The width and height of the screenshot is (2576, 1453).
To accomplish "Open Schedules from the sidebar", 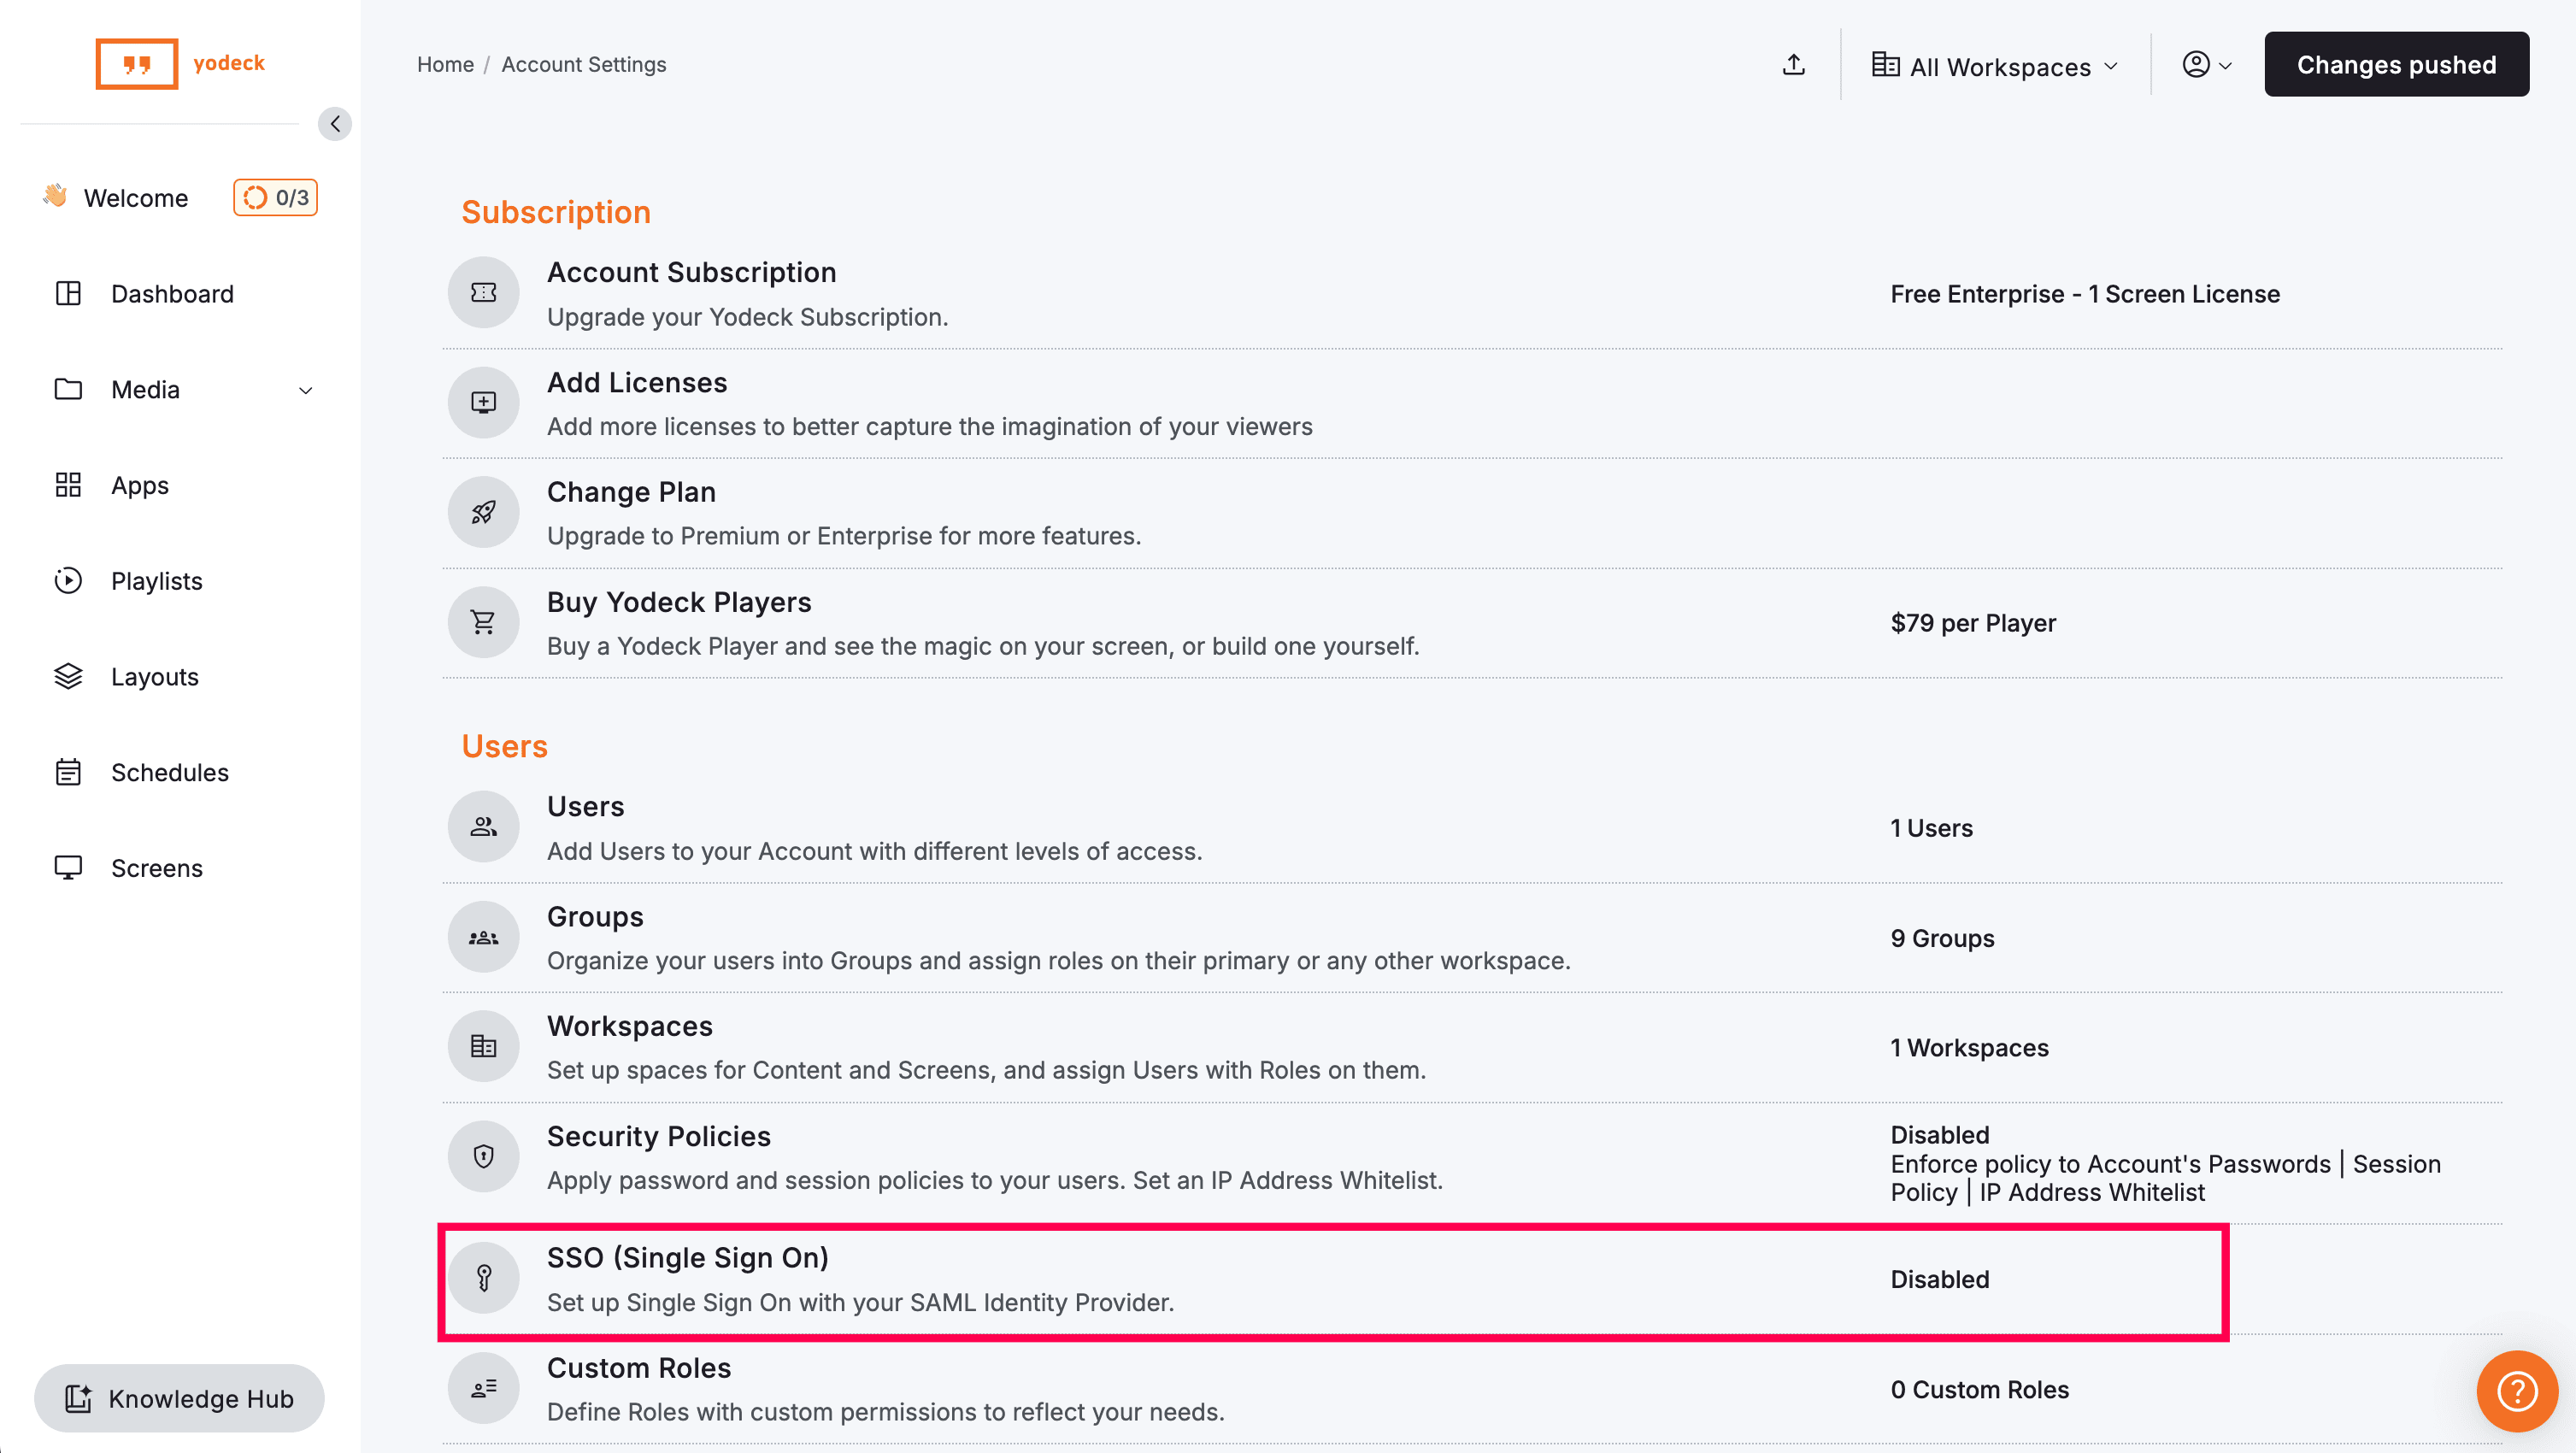I will tap(169, 772).
